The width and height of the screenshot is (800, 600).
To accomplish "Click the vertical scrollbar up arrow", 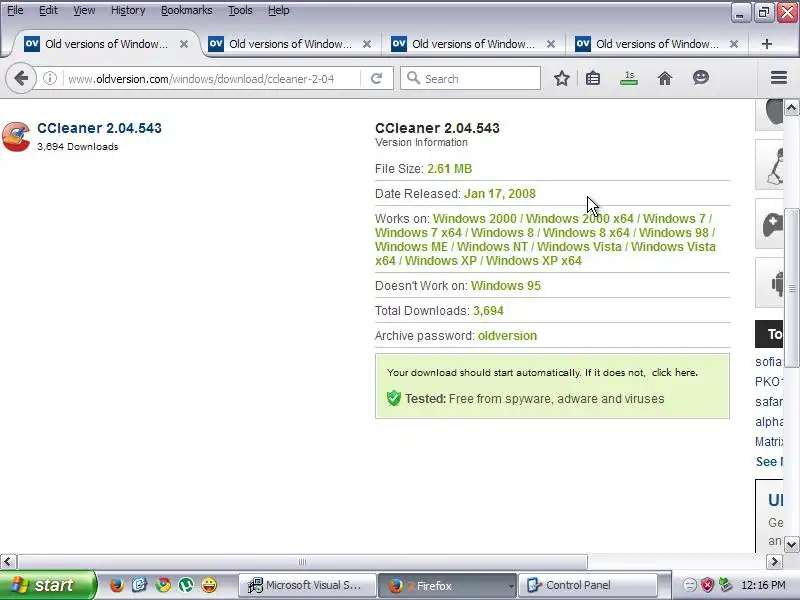I will click(791, 108).
